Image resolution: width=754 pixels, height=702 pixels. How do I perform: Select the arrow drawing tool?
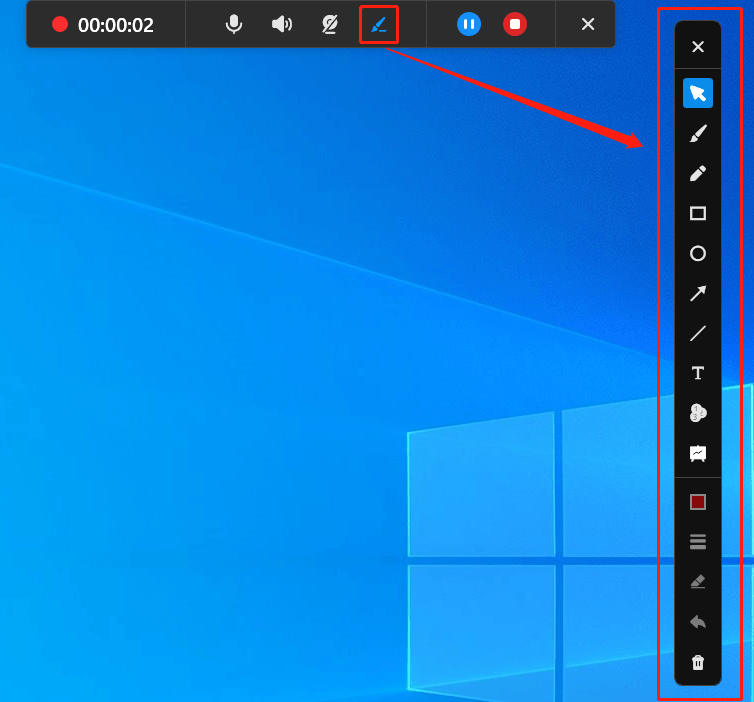pyautogui.click(x=698, y=293)
